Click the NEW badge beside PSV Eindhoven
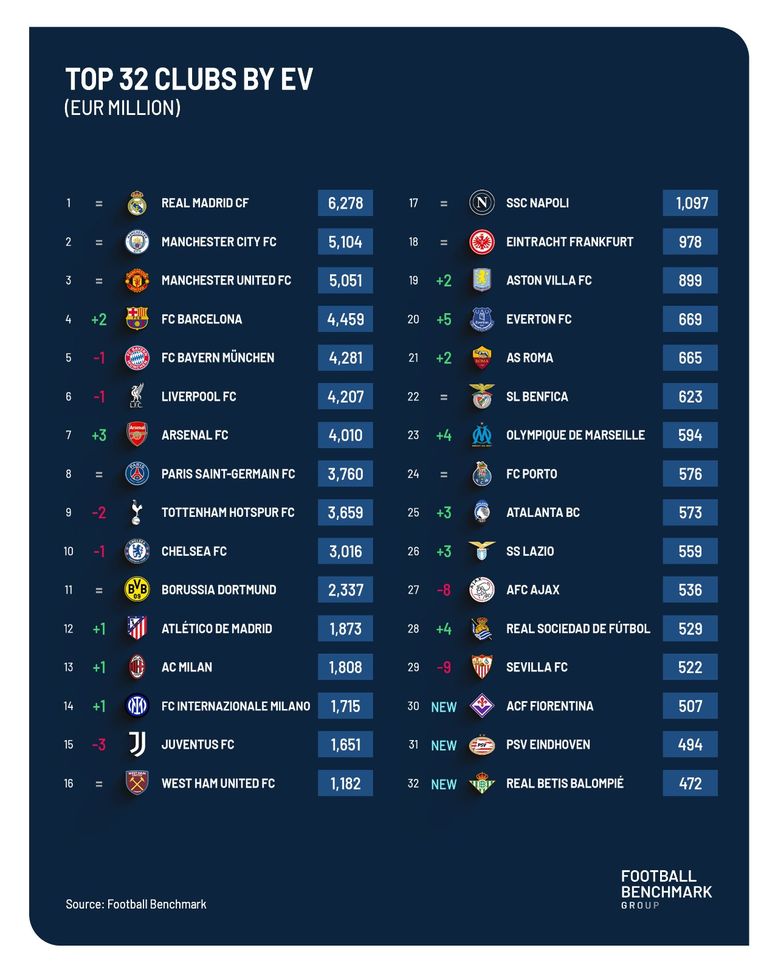The height and width of the screenshot is (973, 778). (x=444, y=745)
